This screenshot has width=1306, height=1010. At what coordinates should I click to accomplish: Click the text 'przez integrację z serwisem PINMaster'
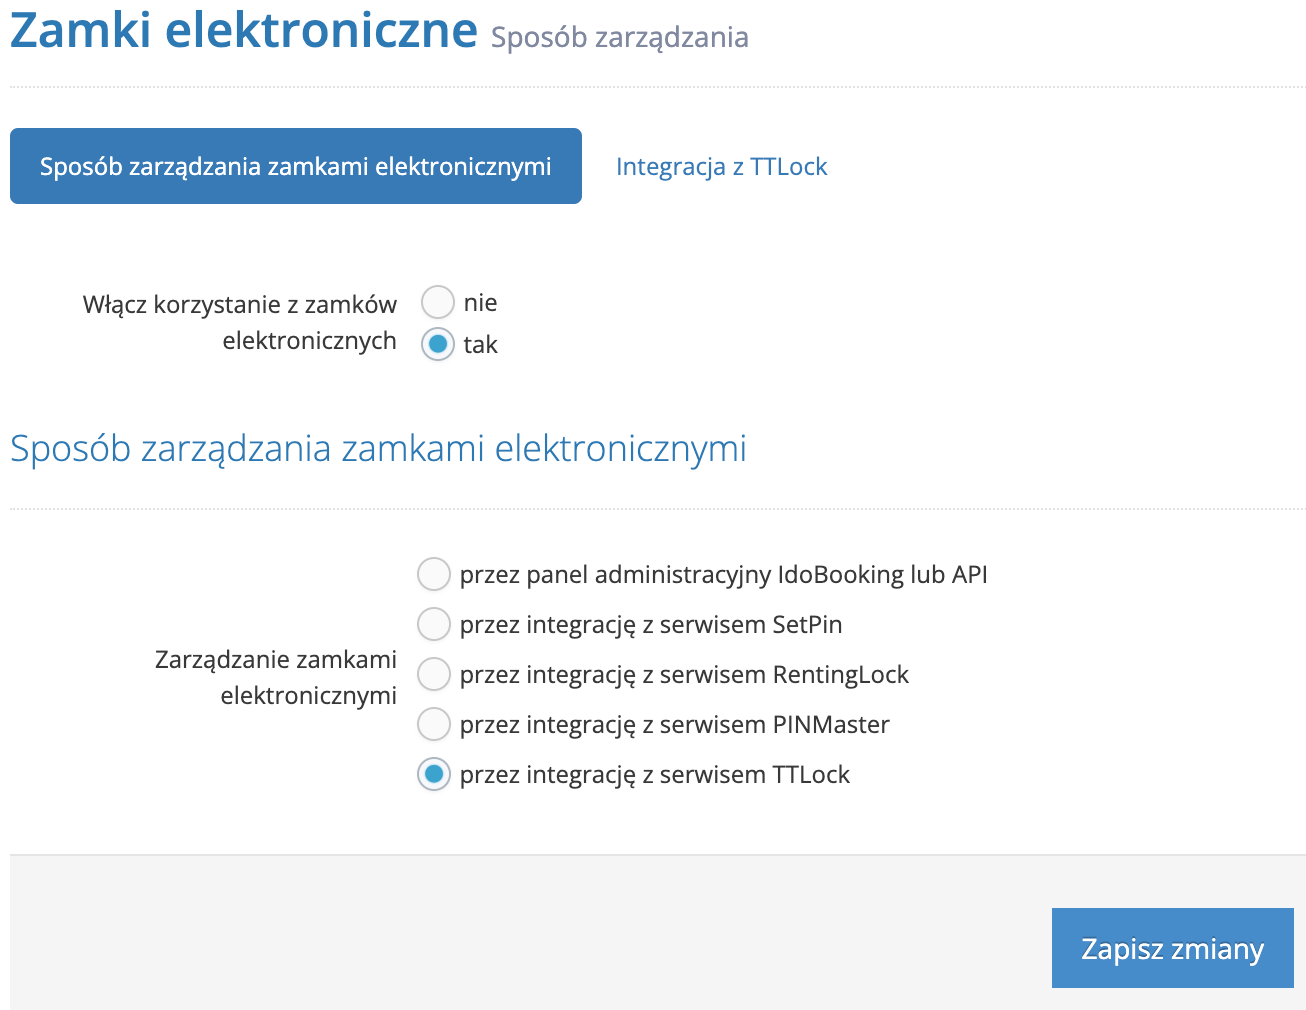674,724
